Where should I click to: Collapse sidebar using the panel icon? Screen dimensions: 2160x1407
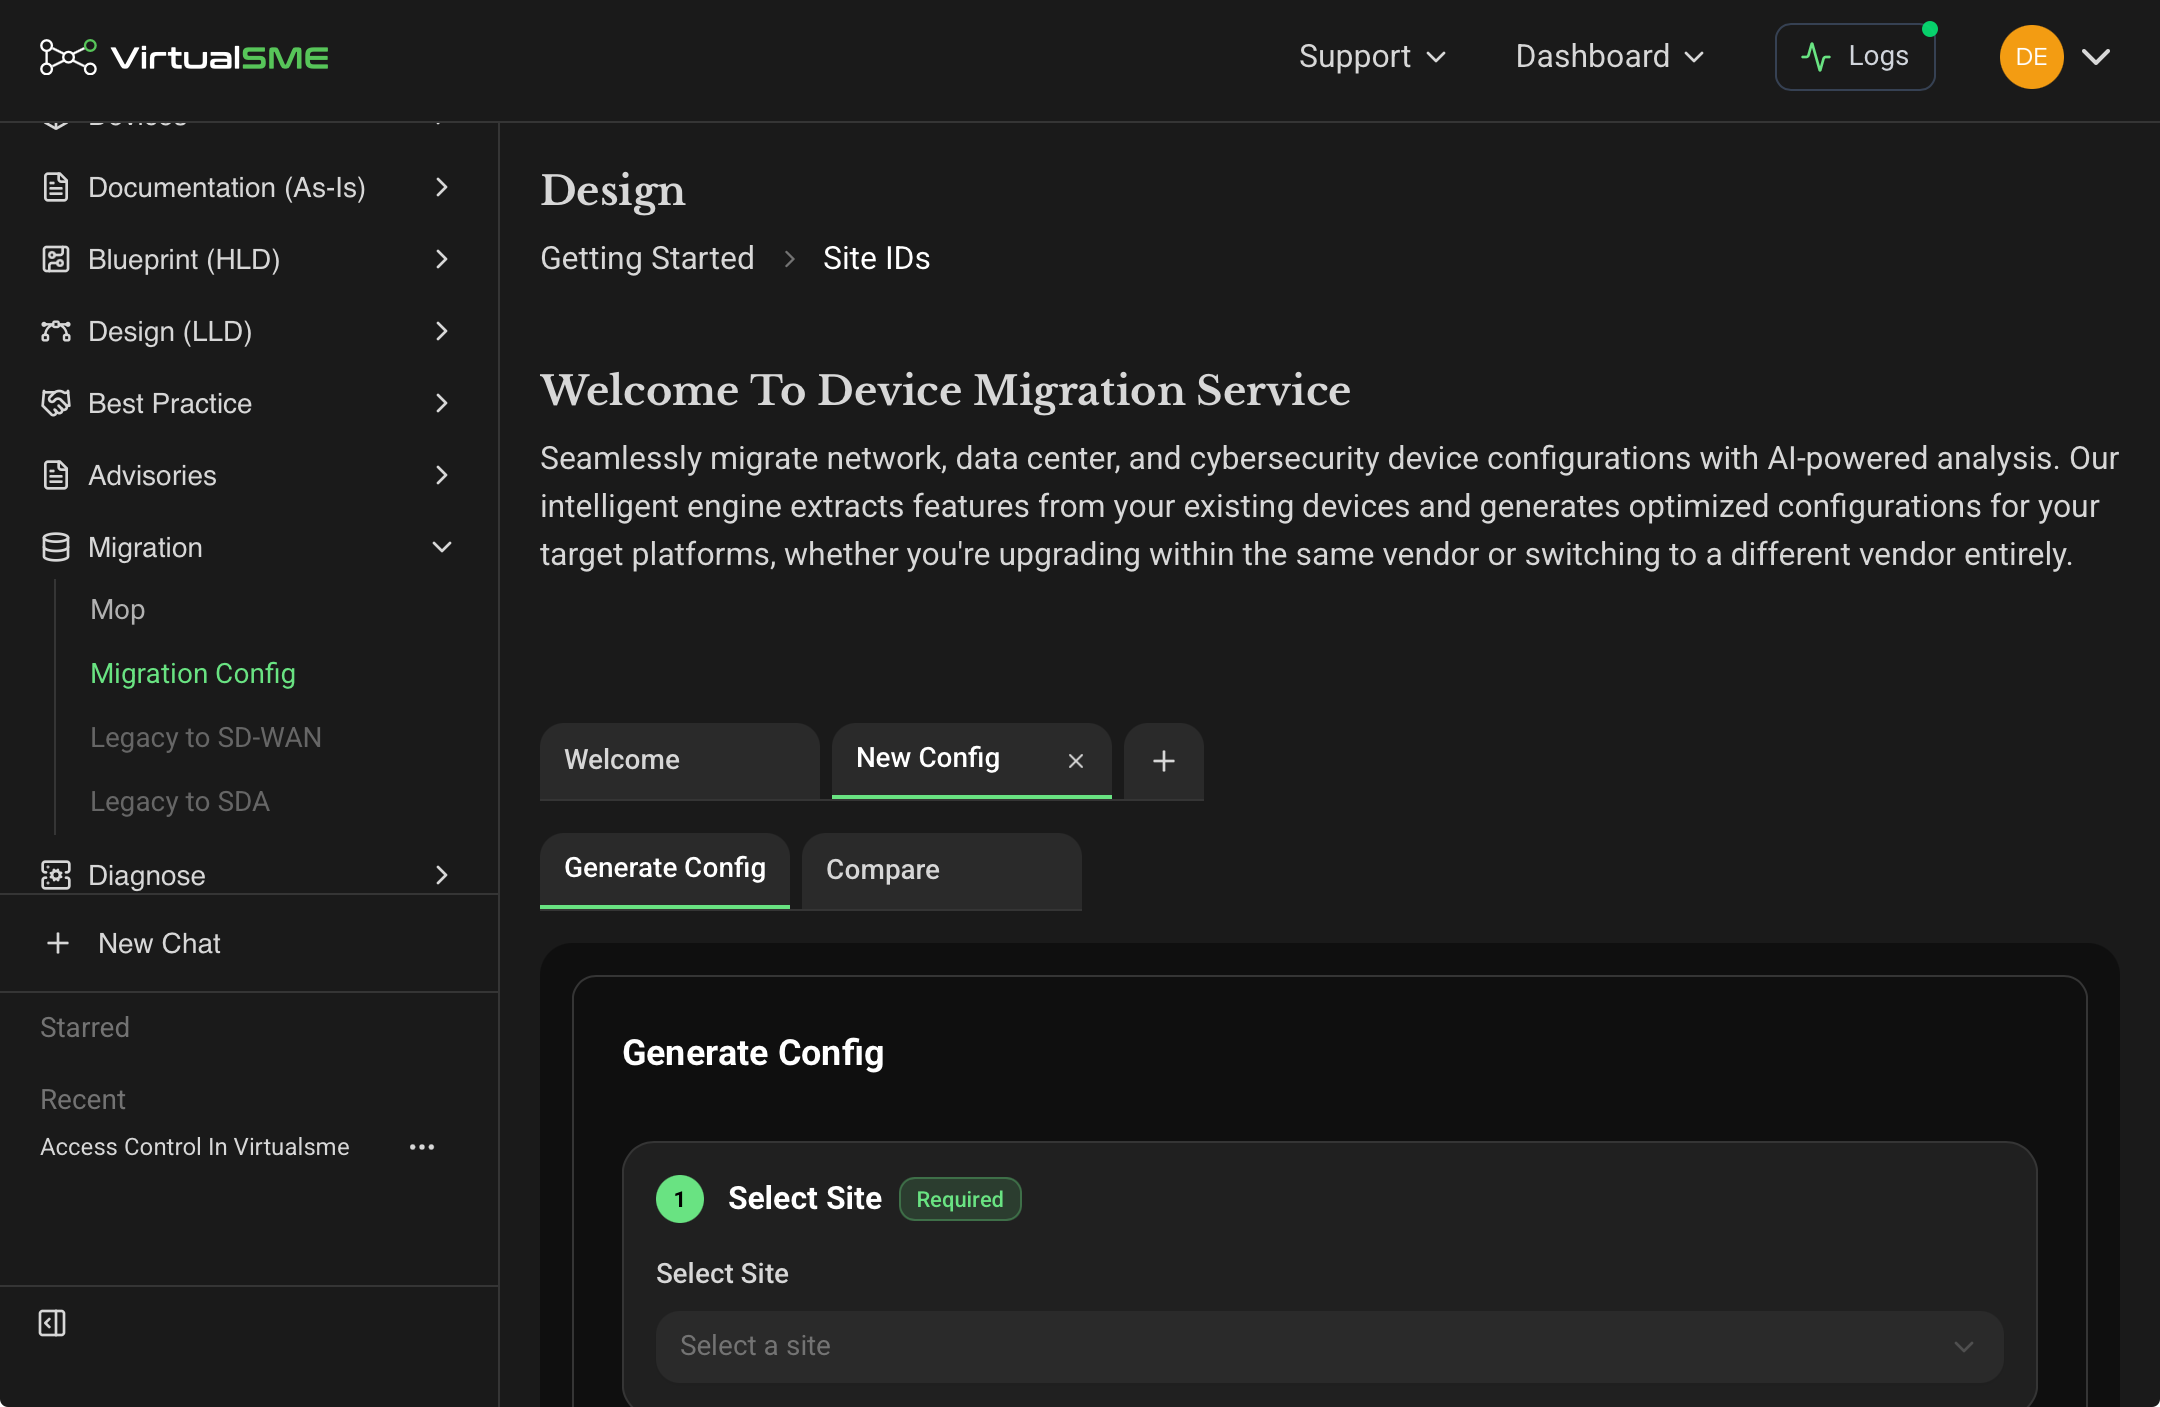(52, 1323)
